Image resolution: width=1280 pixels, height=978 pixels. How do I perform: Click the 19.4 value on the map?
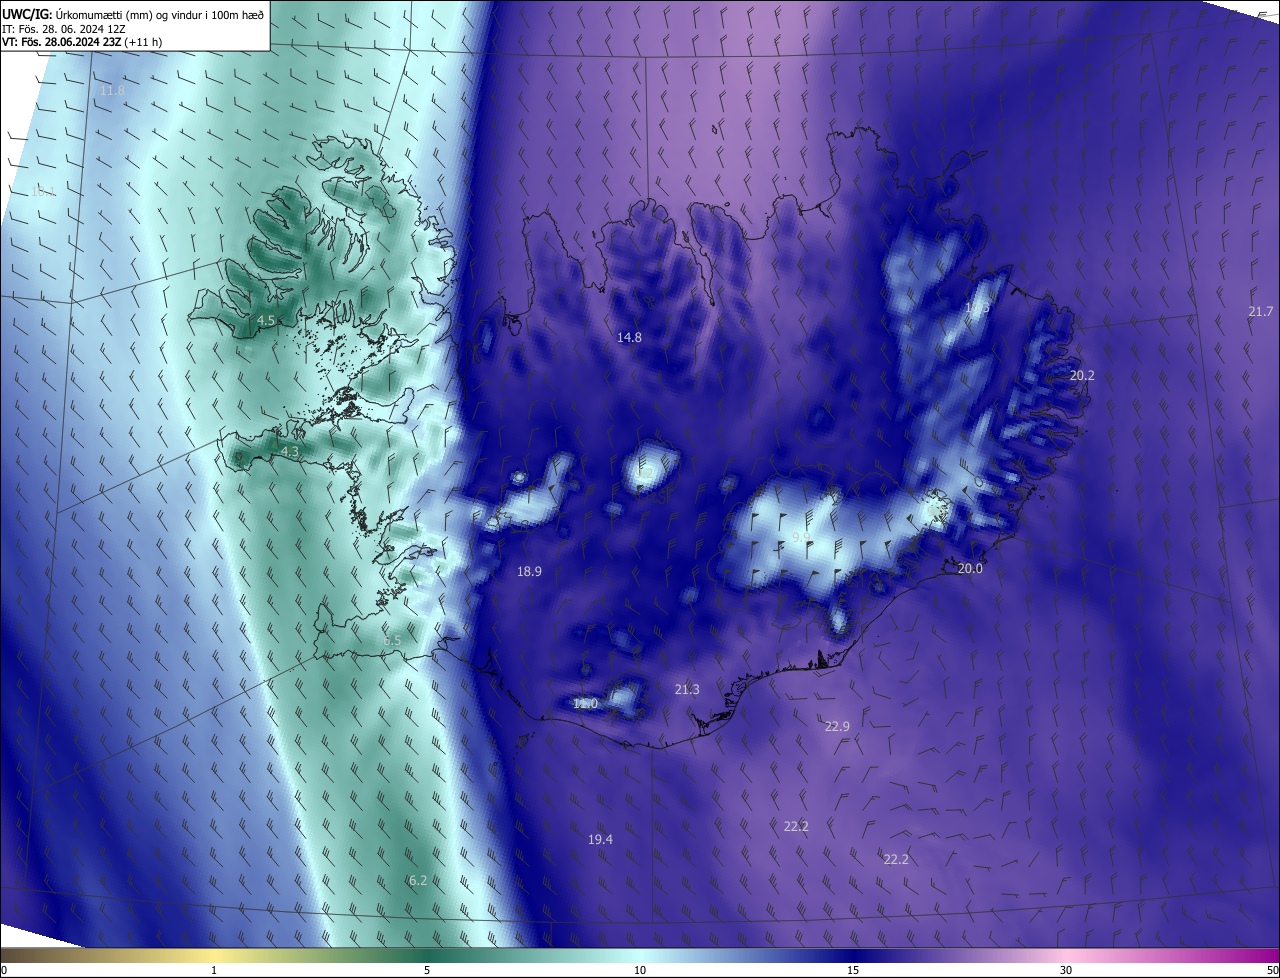(600, 840)
